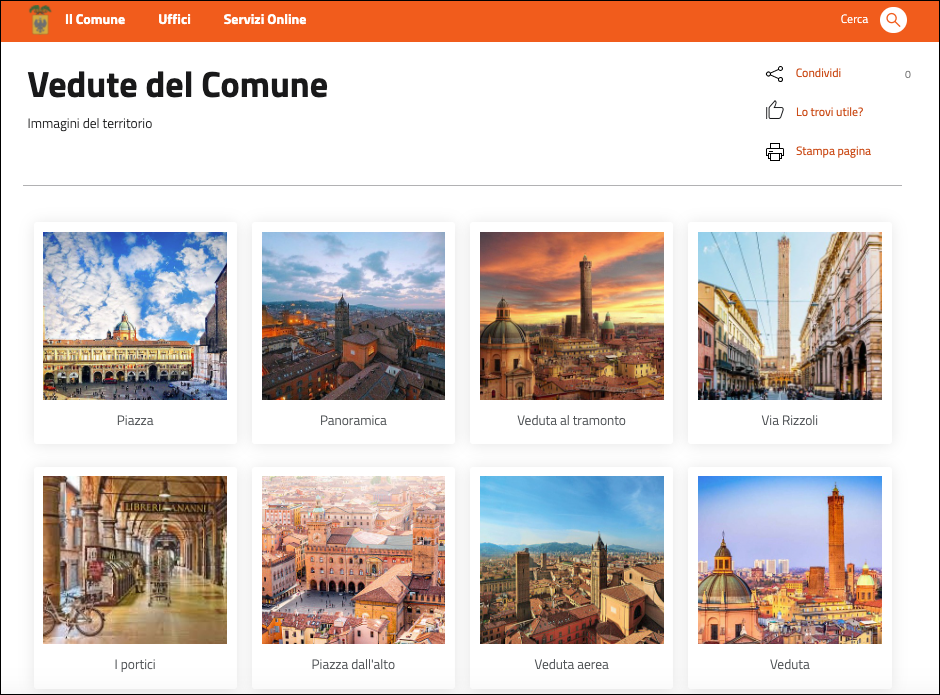The width and height of the screenshot is (940, 695).
Task: Select the I portici image
Action: point(135,560)
